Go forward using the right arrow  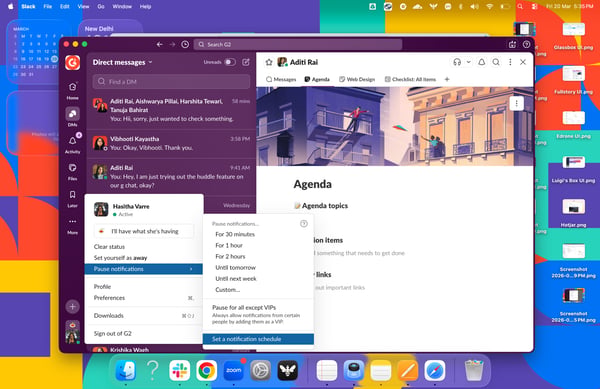click(x=172, y=44)
